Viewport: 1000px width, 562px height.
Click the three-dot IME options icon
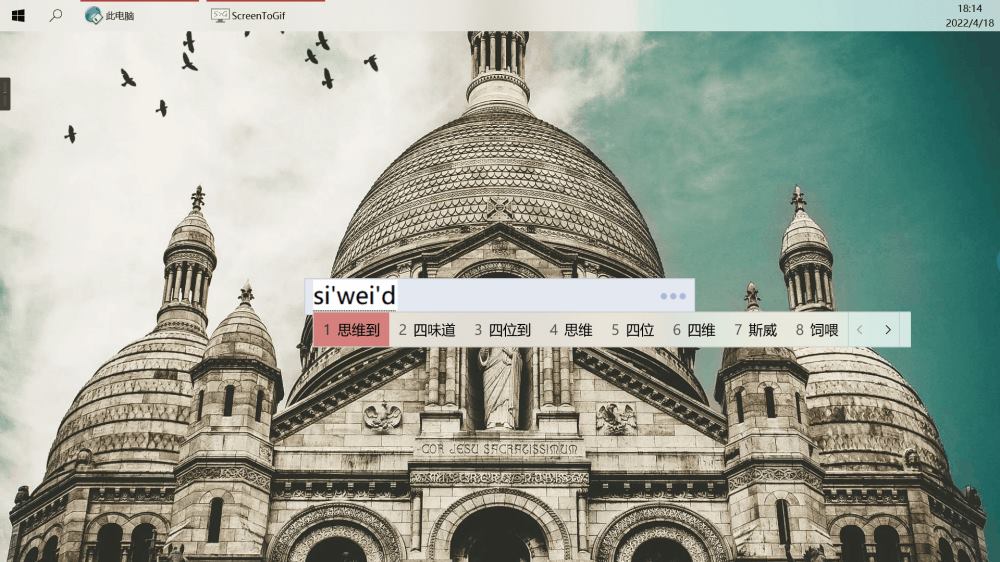click(672, 296)
